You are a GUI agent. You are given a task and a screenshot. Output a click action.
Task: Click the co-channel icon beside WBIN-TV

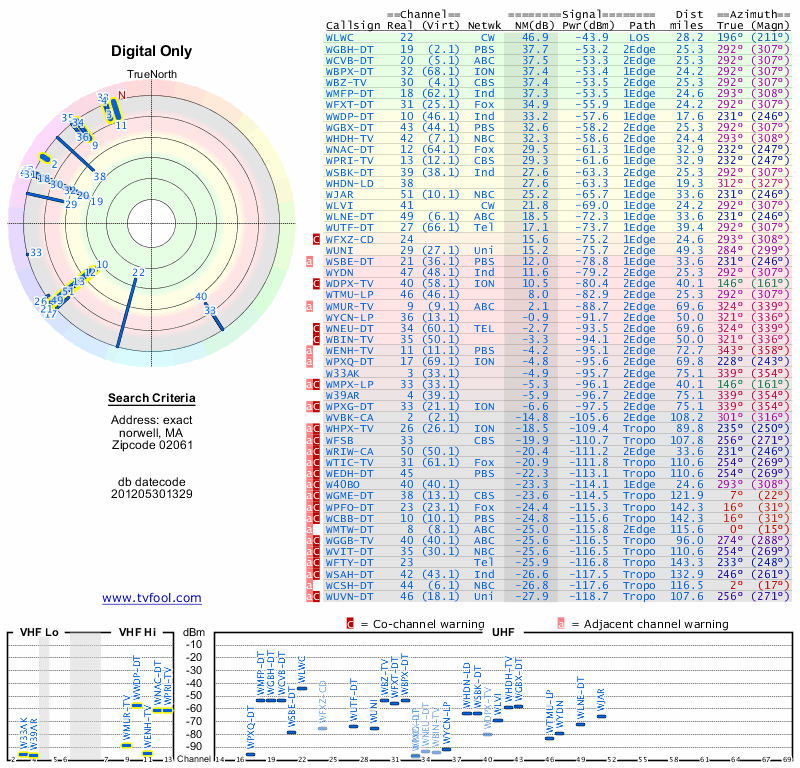[x=316, y=339]
